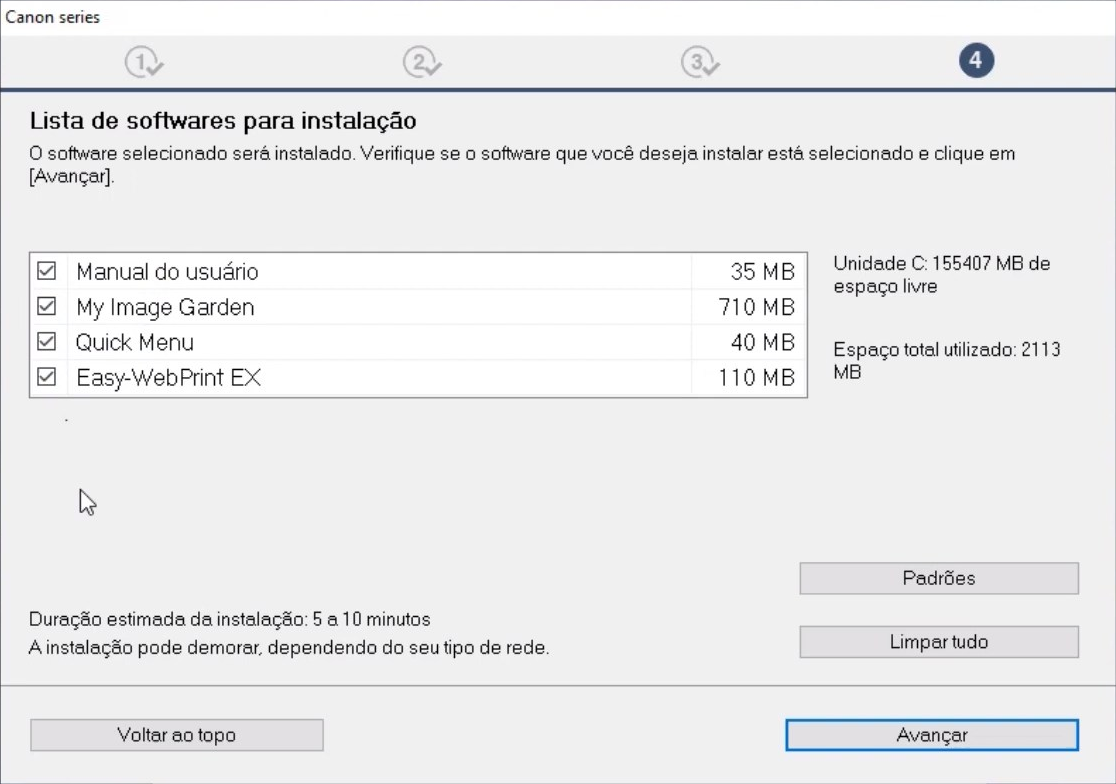Click the 40 MB size value
Image resolution: width=1116 pixels, height=784 pixels.
(x=762, y=342)
